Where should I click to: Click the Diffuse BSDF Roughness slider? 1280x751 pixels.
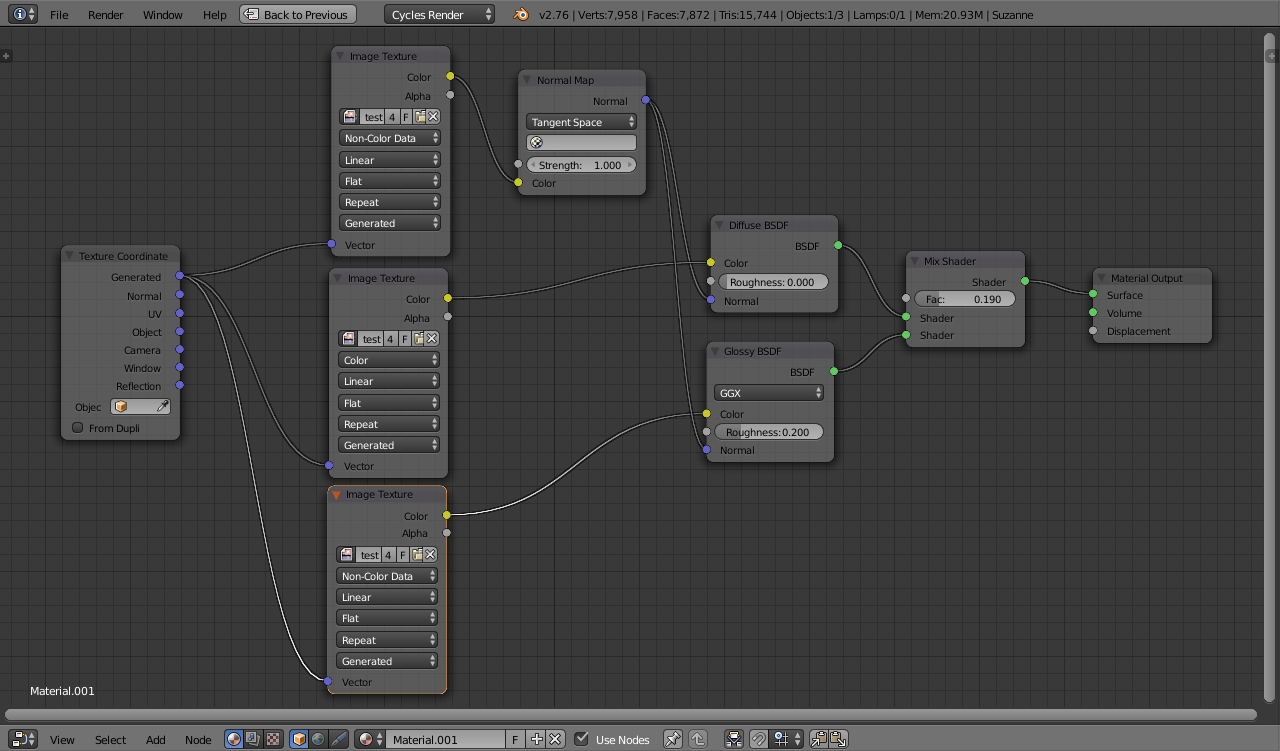click(x=773, y=282)
